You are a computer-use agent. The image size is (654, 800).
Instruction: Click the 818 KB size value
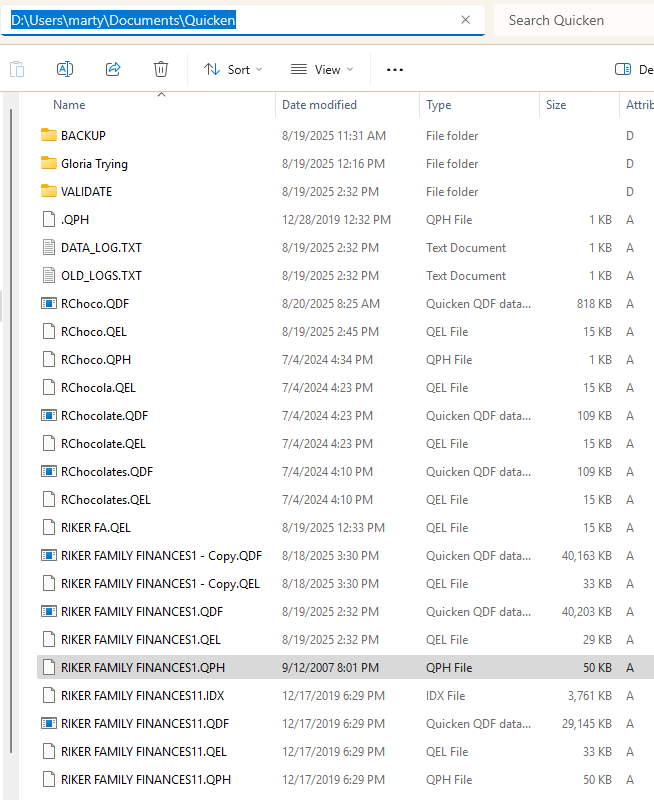point(594,304)
